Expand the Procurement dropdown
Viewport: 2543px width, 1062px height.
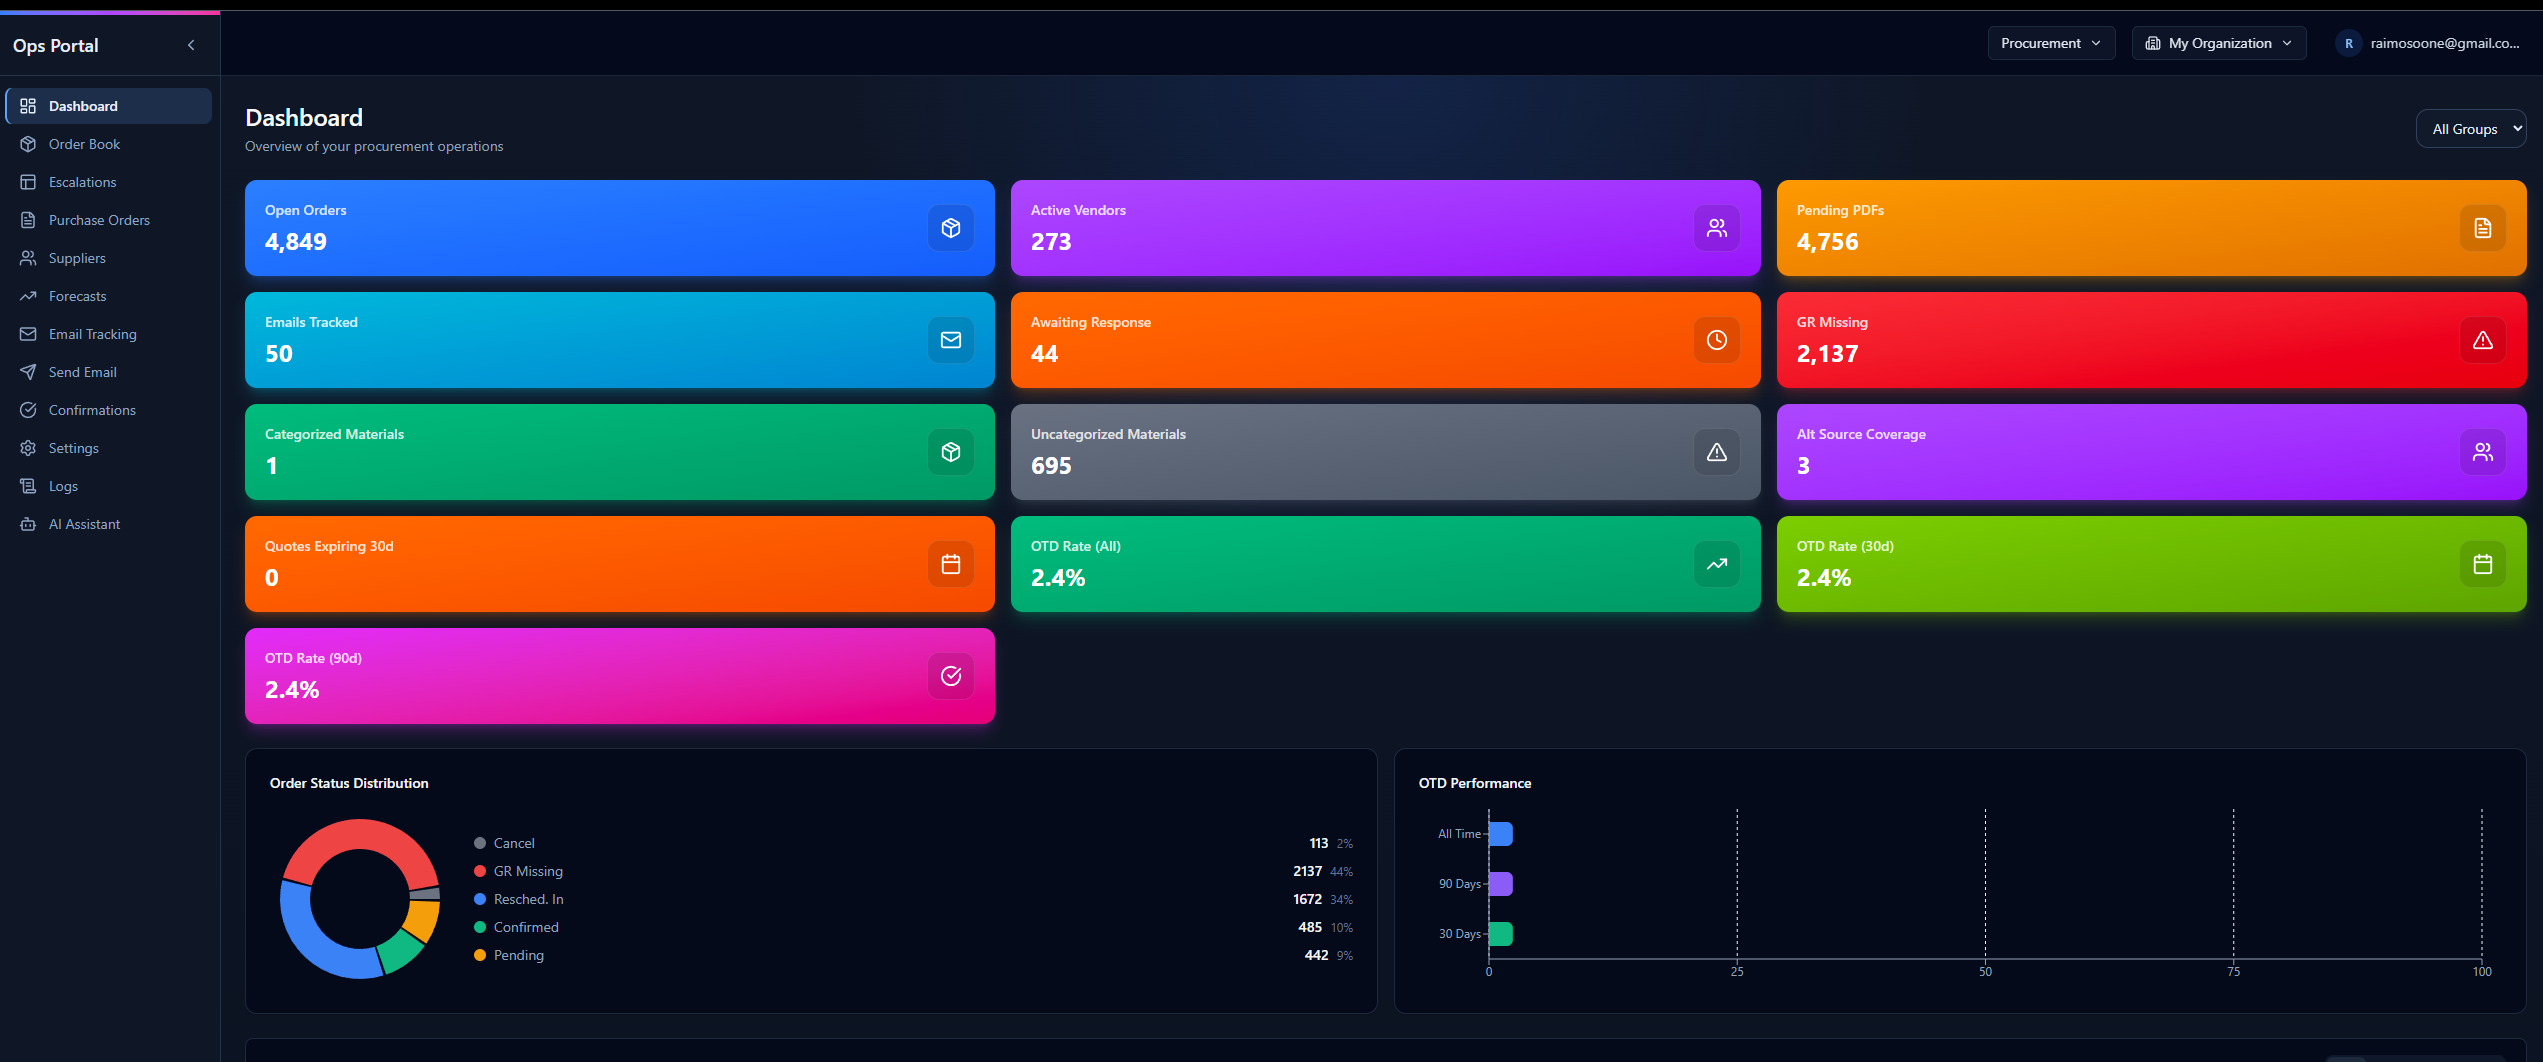coord(2051,42)
